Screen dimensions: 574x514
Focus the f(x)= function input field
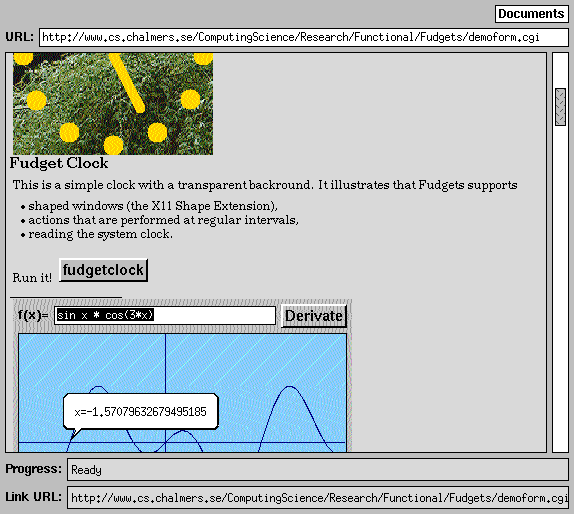point(165,316)
